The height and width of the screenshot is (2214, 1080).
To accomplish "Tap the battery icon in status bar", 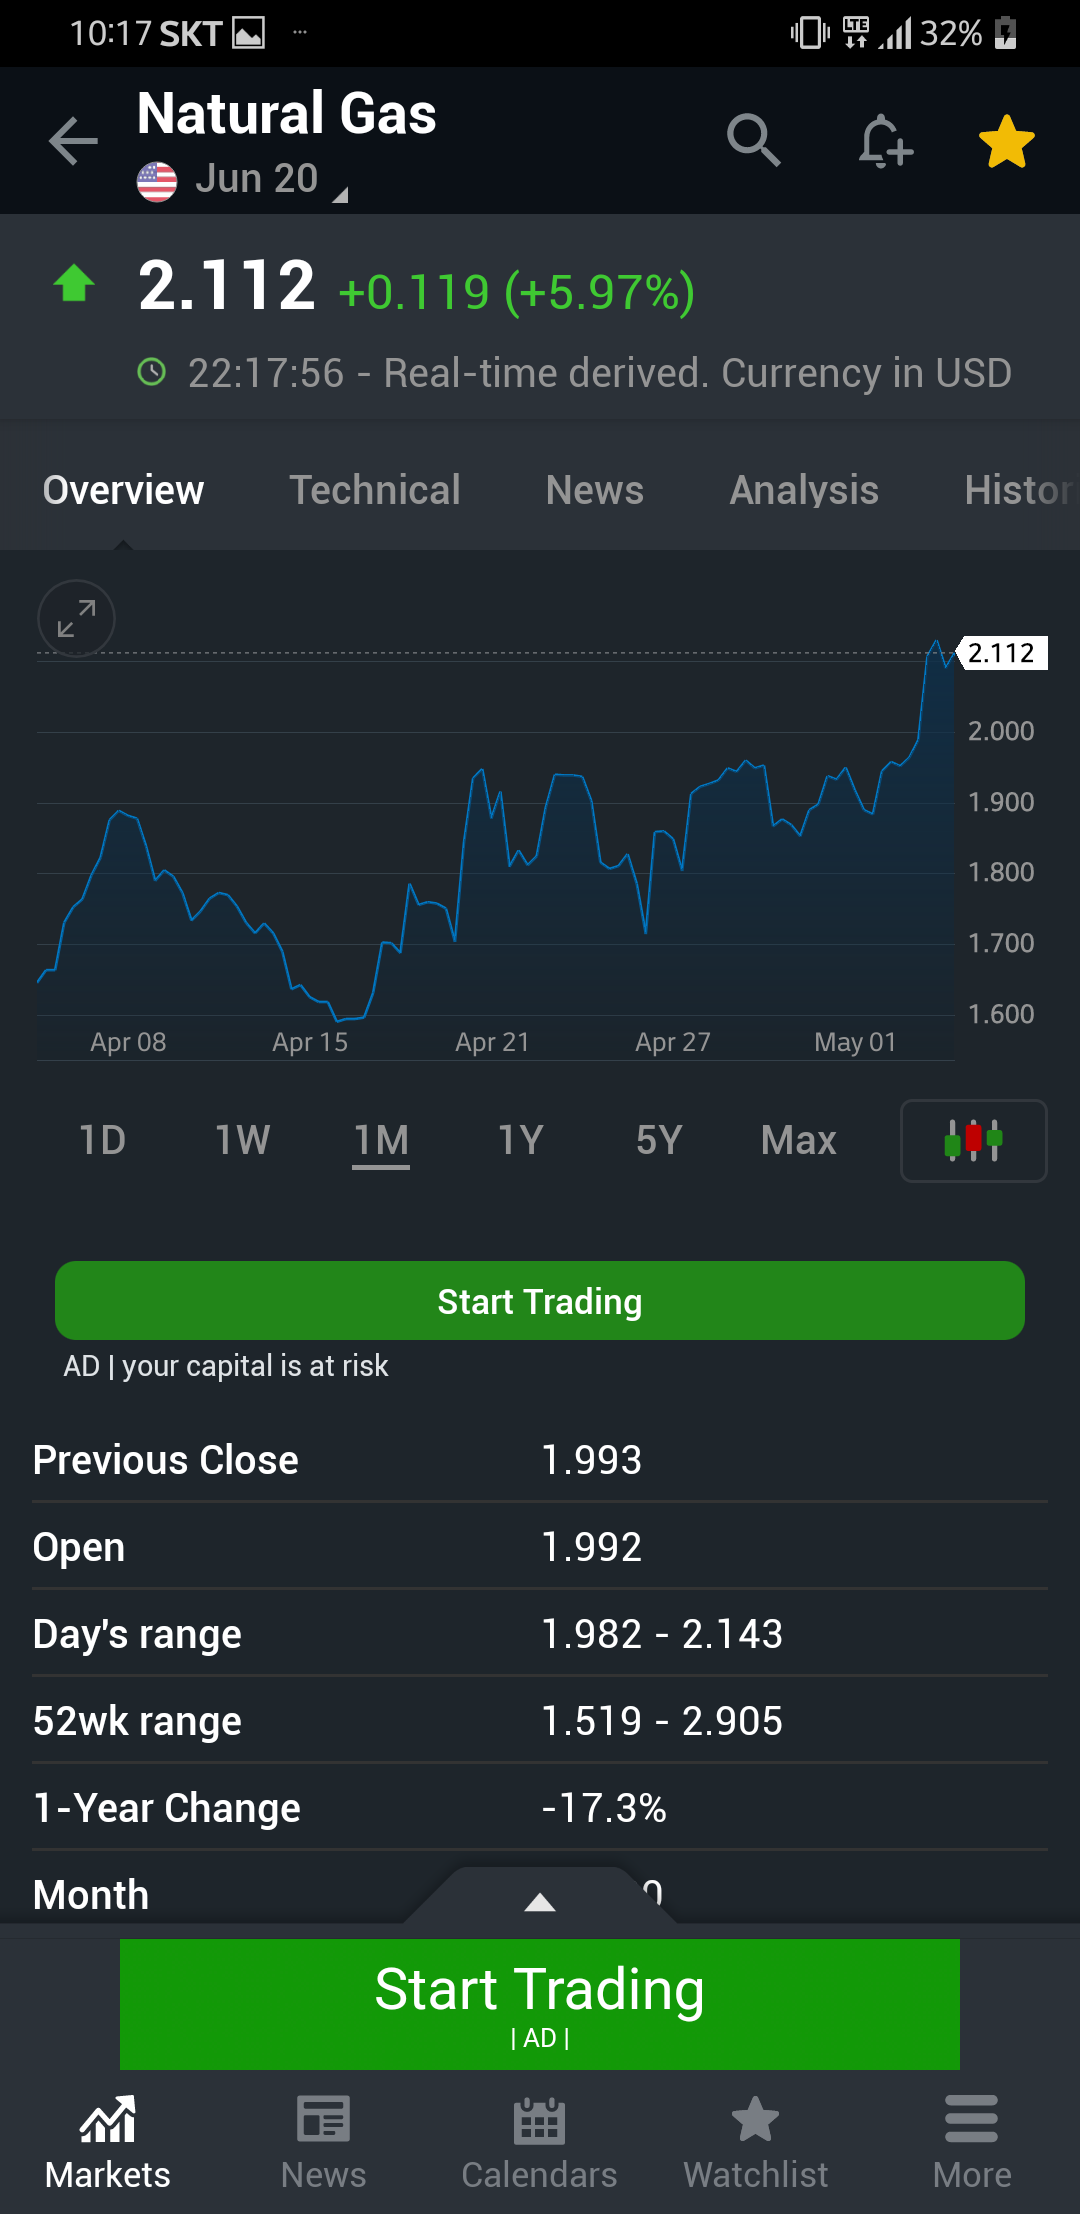I will pyautogui.click(x=1006, y=33).
